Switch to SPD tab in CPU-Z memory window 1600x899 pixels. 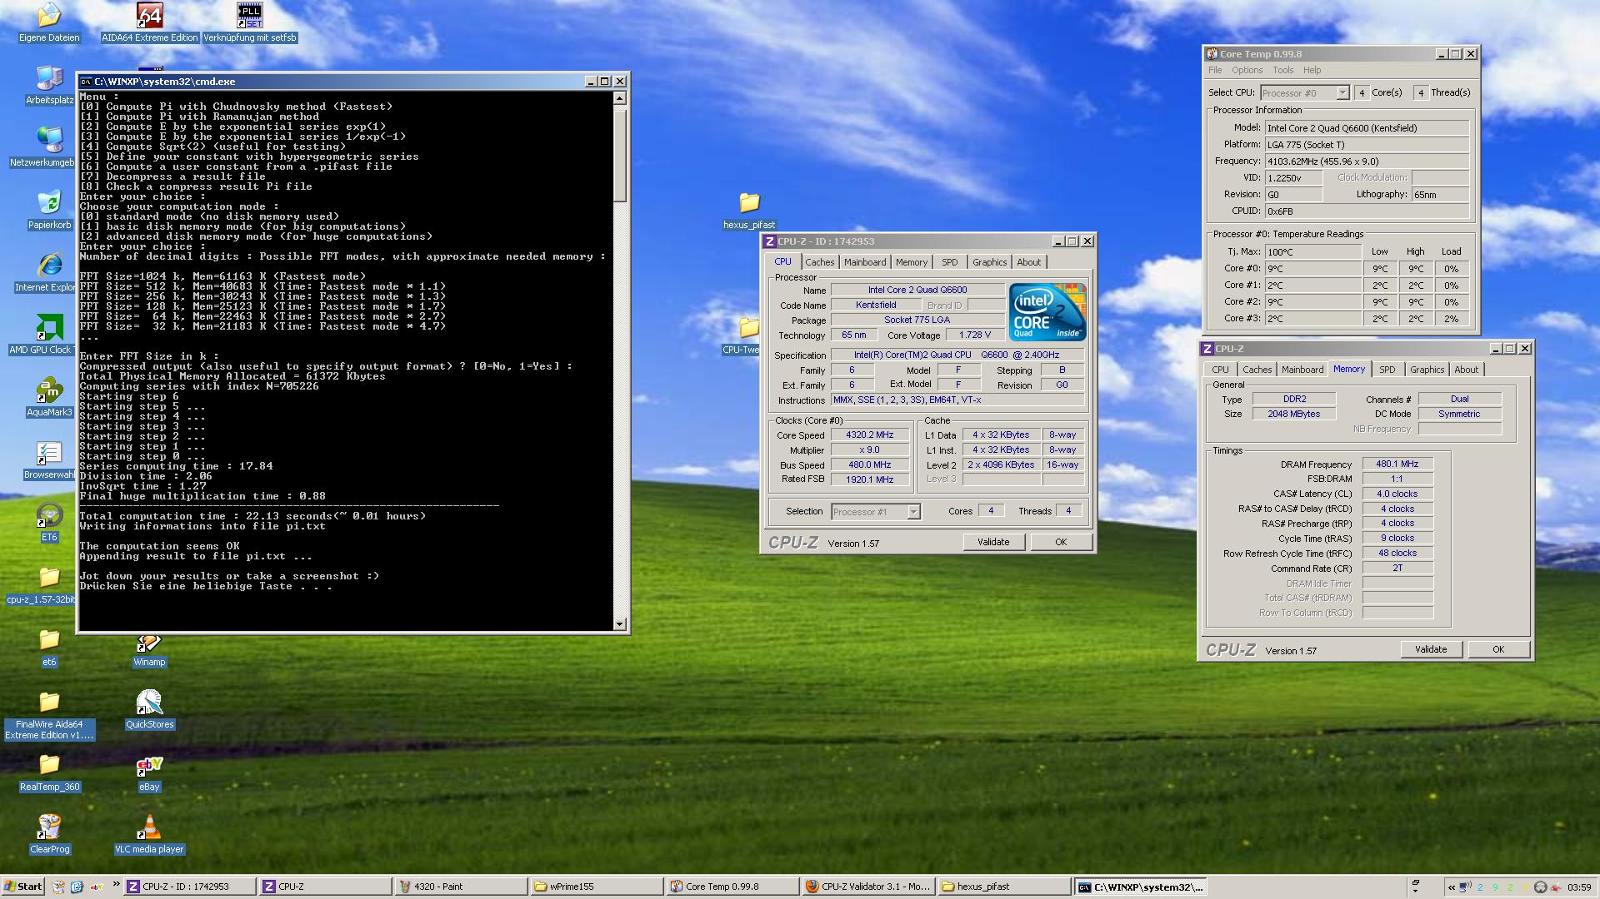1387,370
